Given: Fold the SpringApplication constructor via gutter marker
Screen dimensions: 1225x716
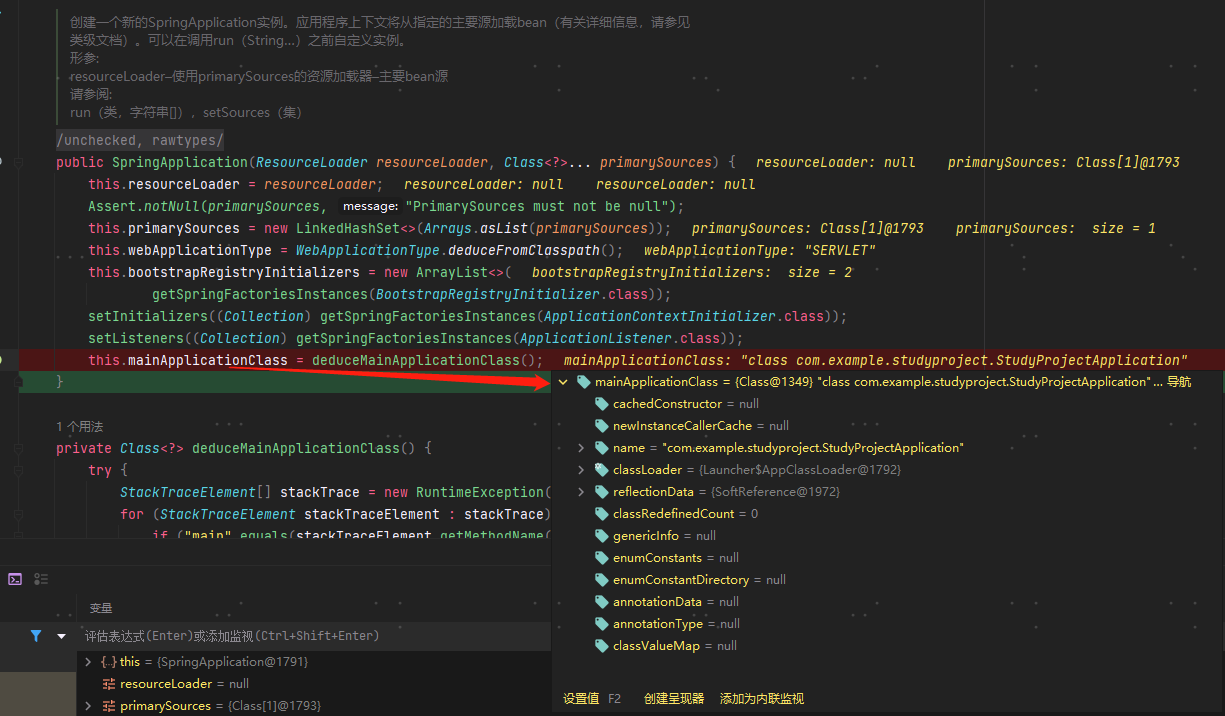Looking at the screenshot, I should pos(19,162).
